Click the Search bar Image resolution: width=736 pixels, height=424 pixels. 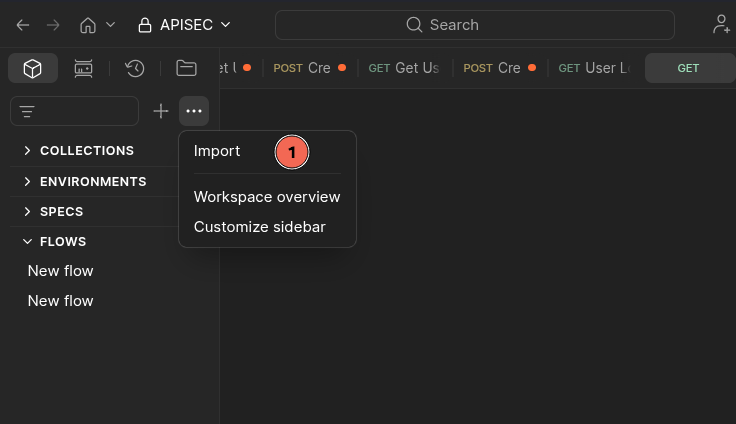click(x=475, y=25)
